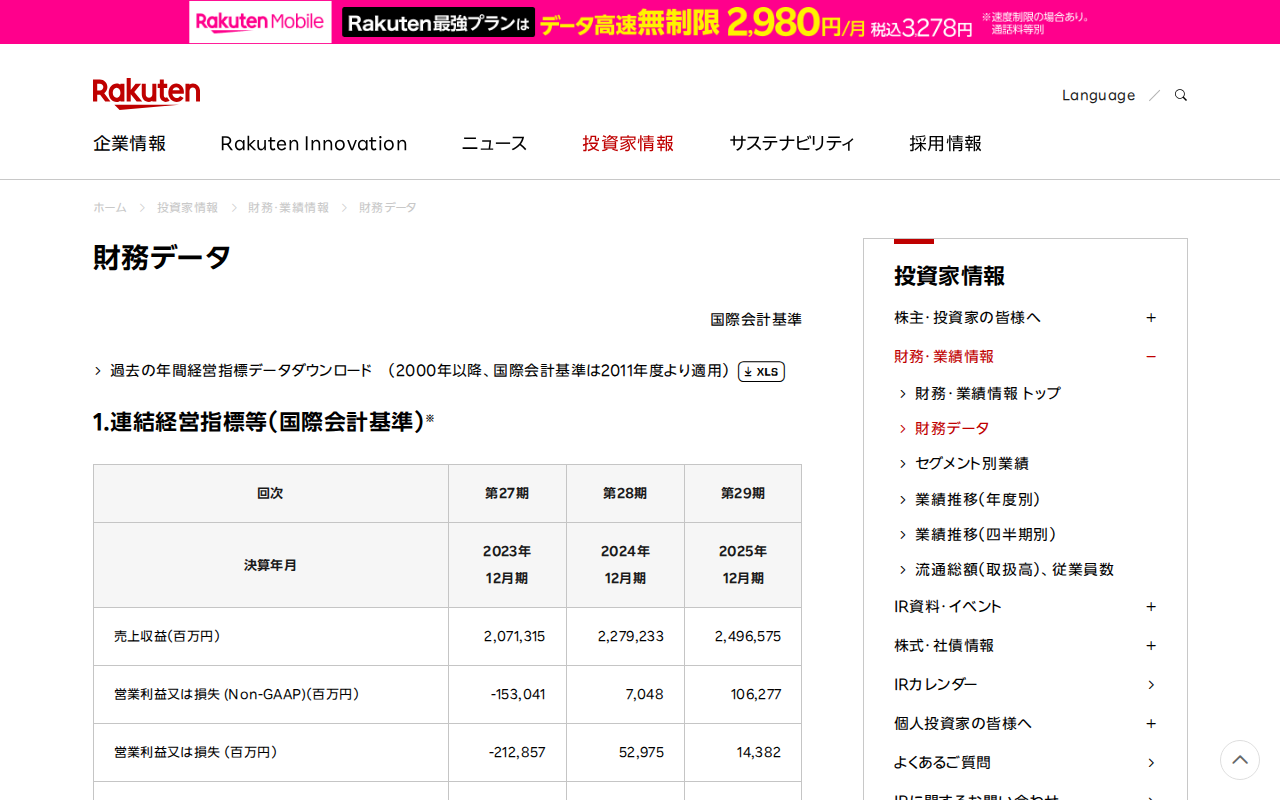Image resolution: width=1280 pixels, height=800 pixels.
Task: Open 投資家情報 navigation menu
Action: (628, 144)
